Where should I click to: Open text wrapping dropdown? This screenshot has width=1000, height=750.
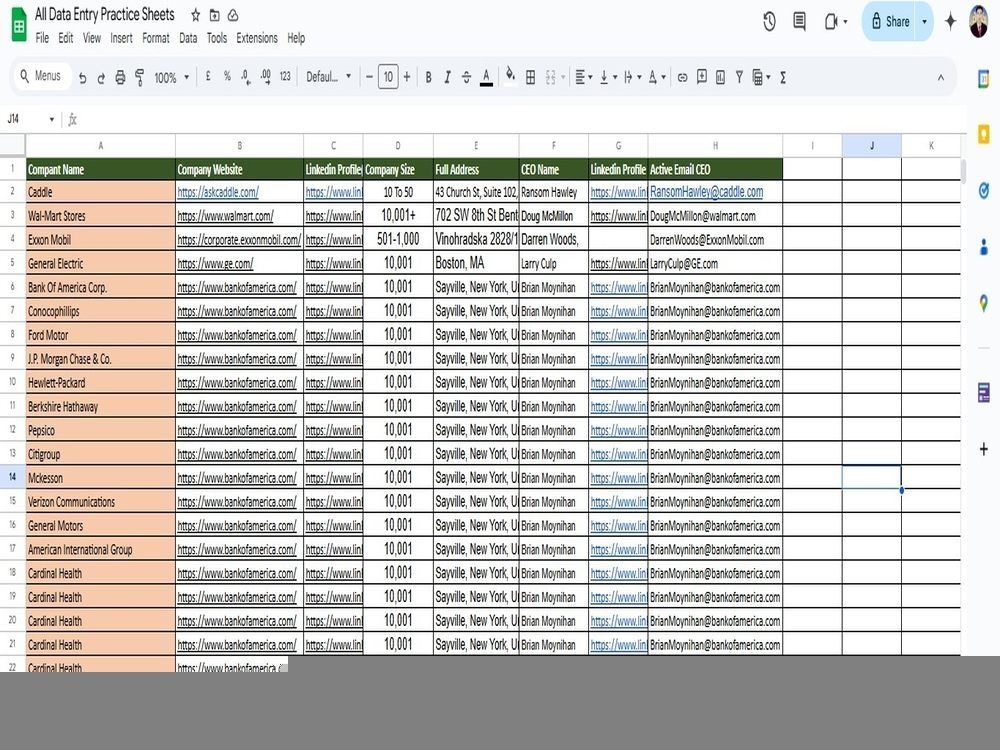click(633, 77)
